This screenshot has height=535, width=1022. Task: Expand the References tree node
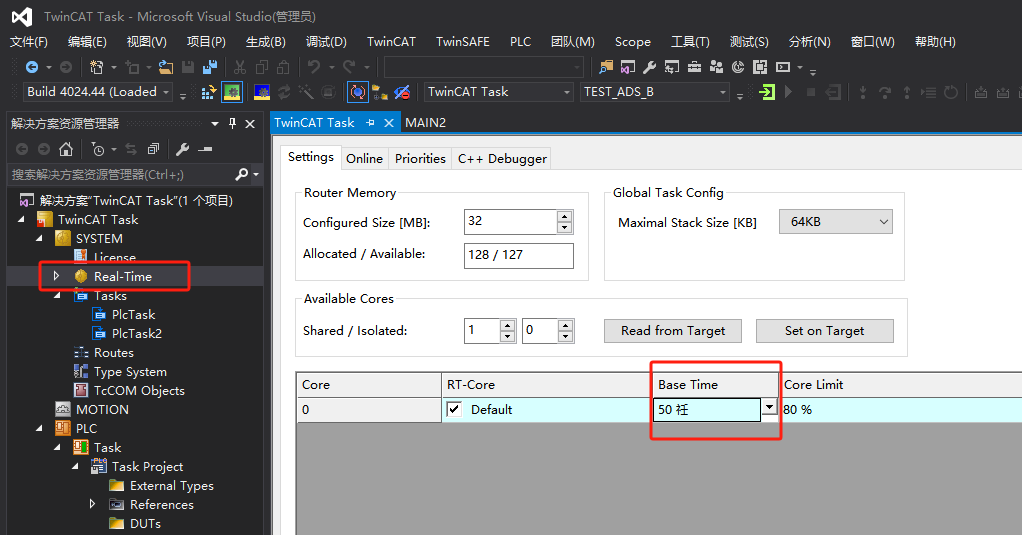click(x=92, y=504)
